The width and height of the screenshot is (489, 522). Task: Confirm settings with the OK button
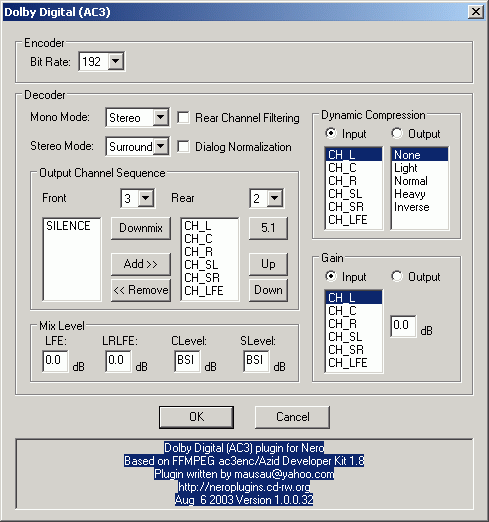196,417
